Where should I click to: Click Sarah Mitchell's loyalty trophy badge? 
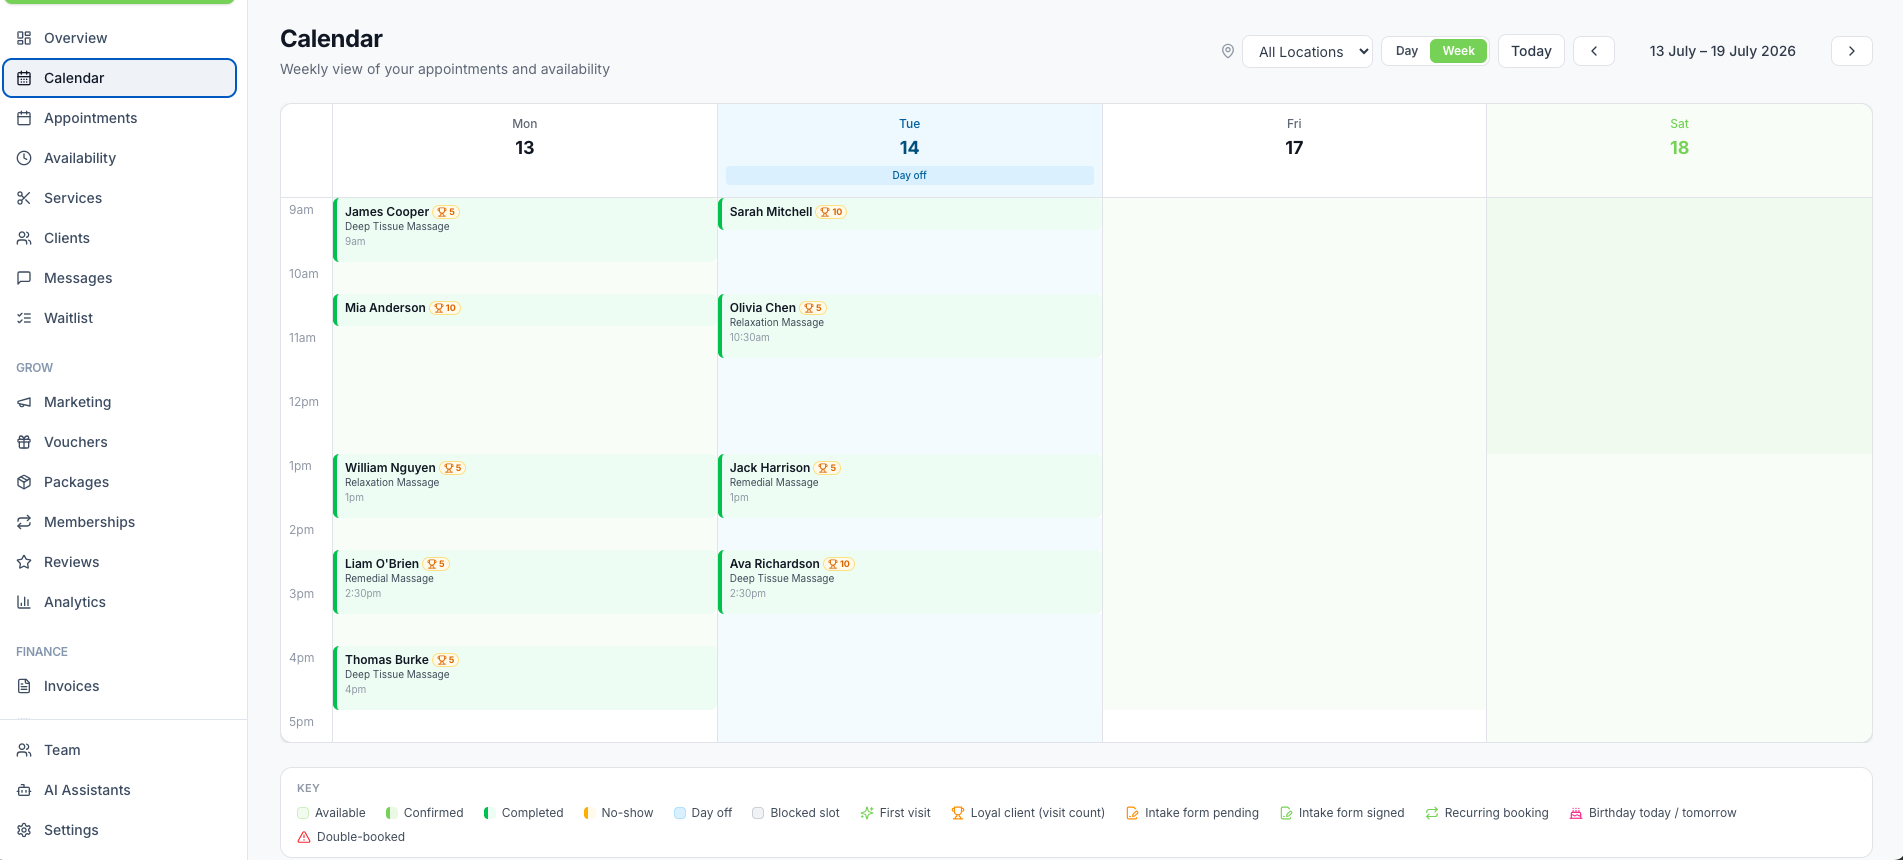click(x=831, y=212)
